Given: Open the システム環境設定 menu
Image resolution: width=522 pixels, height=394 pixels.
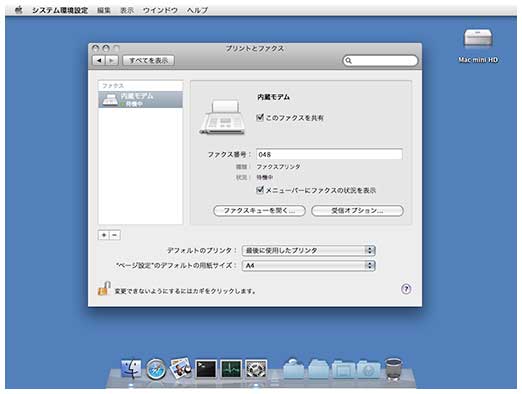Looking at the screenshot, I should tap(60, 10).
